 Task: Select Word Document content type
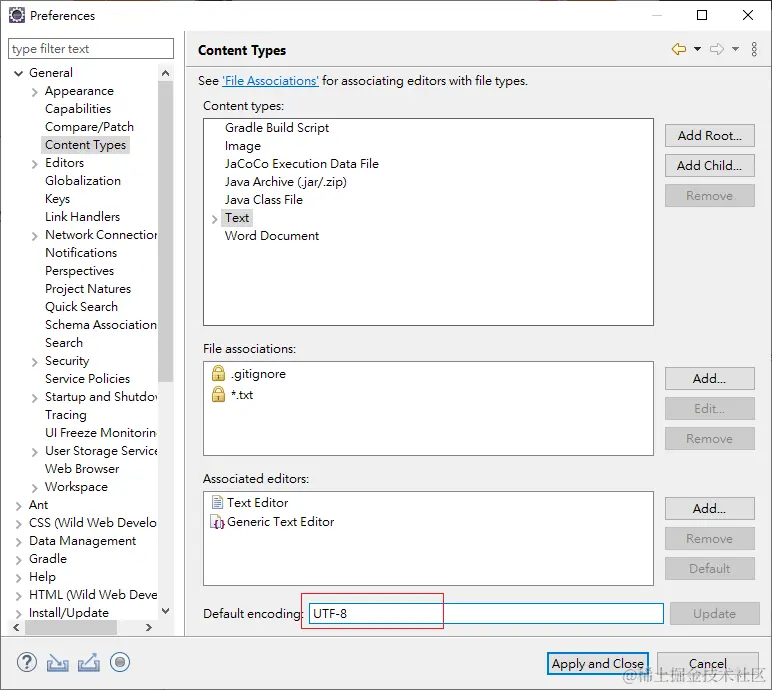[x=272, y=235]
